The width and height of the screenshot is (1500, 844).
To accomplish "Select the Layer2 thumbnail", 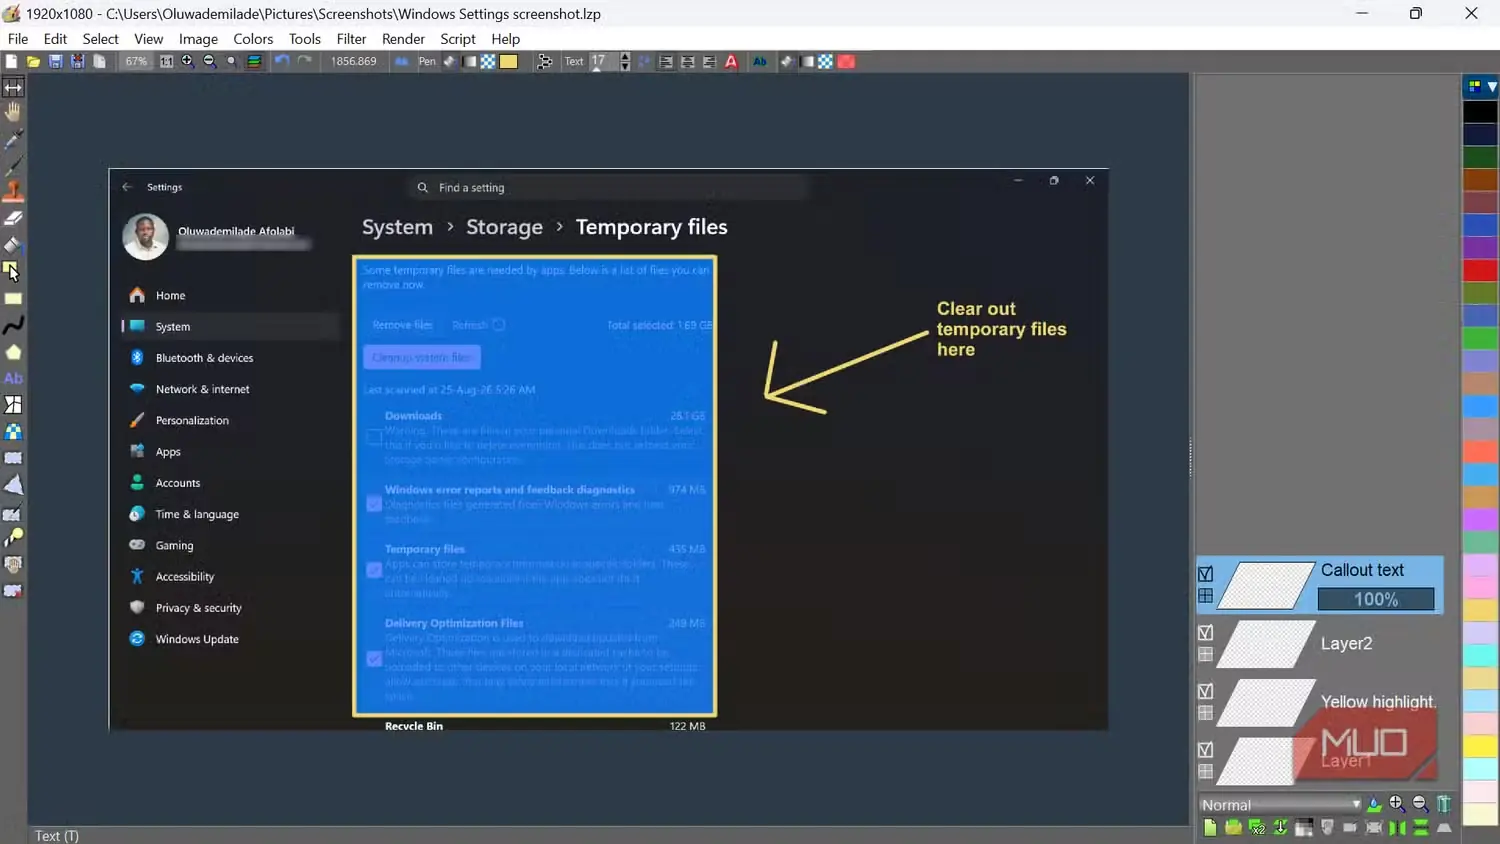I will (x=1266, y=644).
